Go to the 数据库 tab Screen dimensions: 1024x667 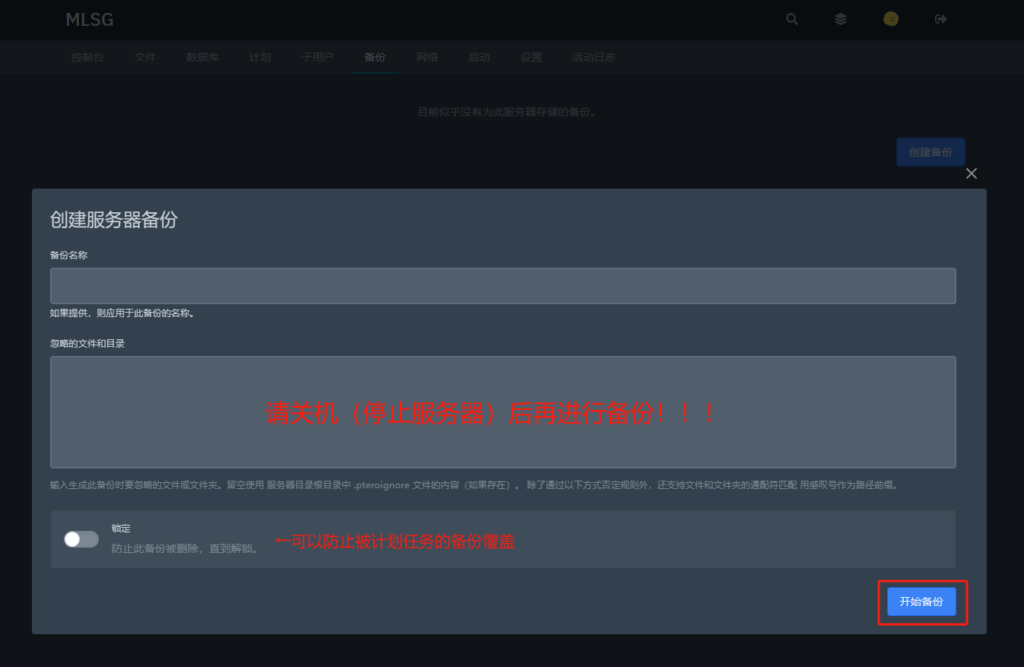202,57
